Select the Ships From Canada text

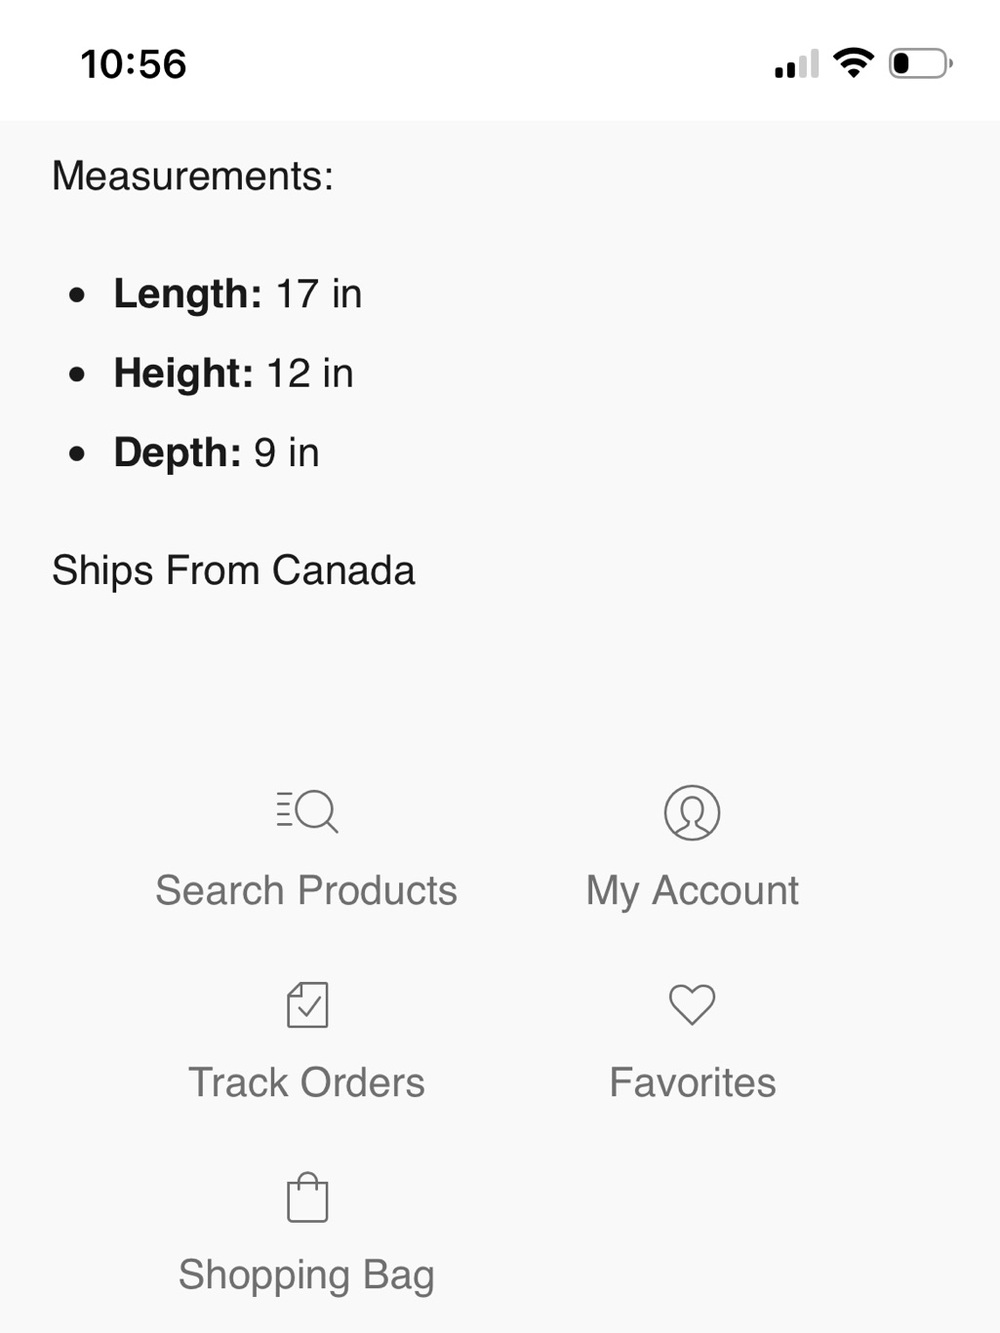click(233, 570)
